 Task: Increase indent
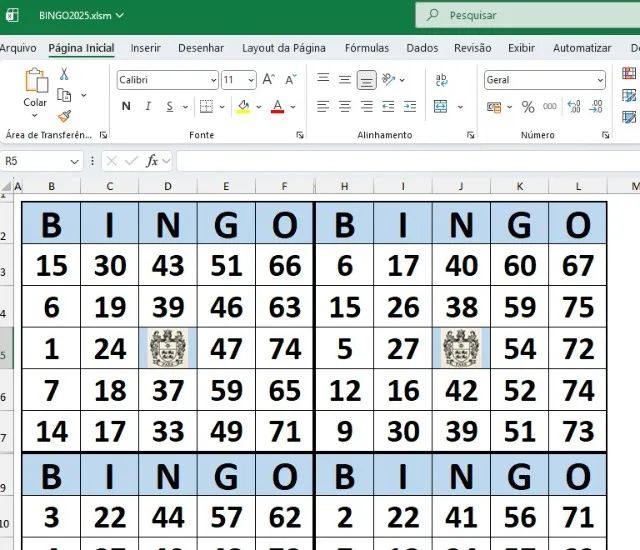410,106
